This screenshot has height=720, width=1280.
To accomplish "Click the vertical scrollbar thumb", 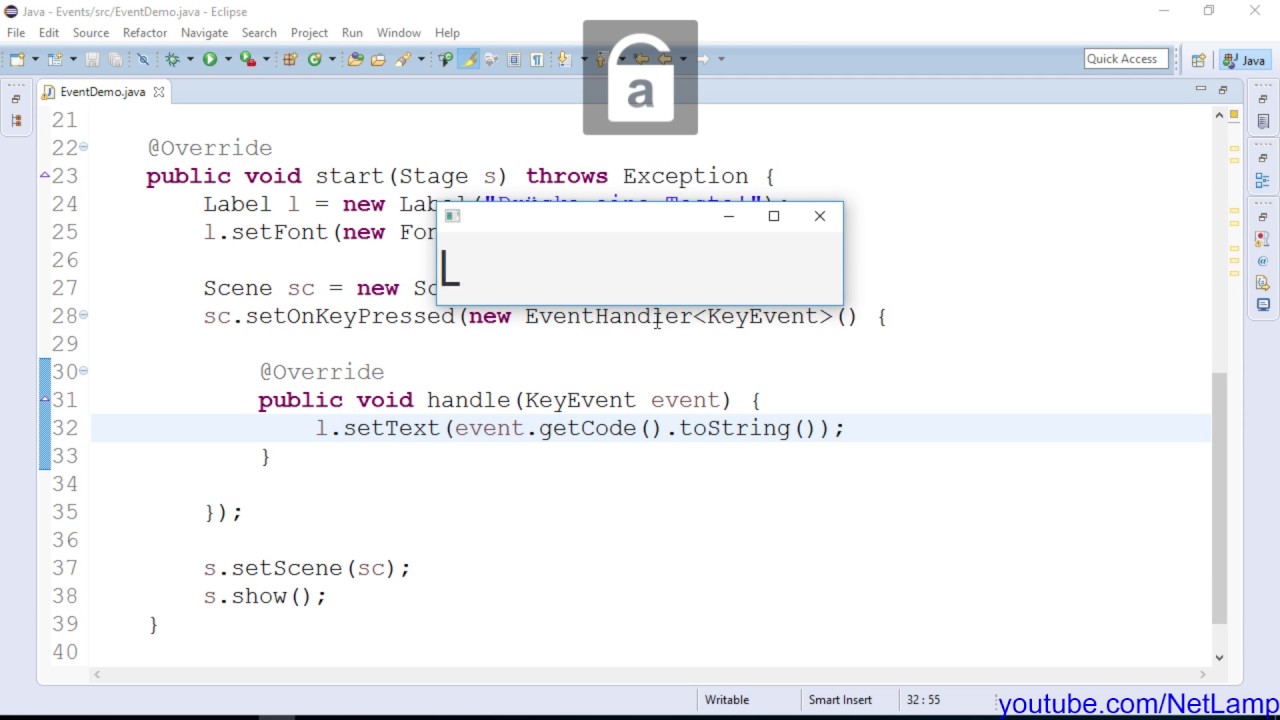I will (x=1219, y=498).
